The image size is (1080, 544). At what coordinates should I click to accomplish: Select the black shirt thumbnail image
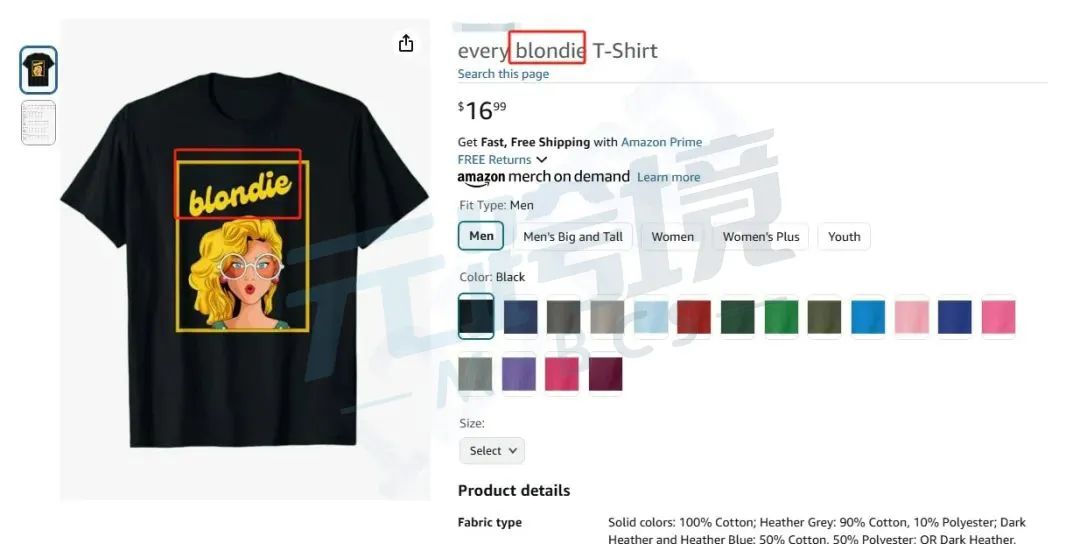pyautogui.click(x=39, y=70)
